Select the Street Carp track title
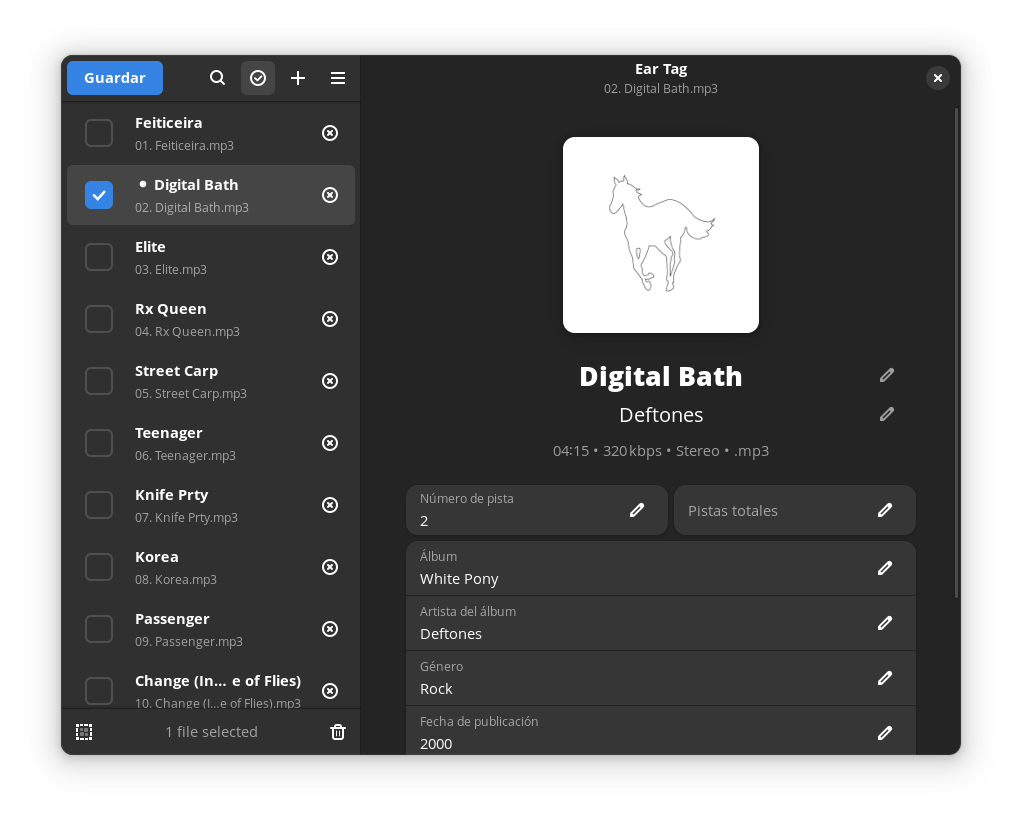 pyautogui.click(x=176, y=371)
